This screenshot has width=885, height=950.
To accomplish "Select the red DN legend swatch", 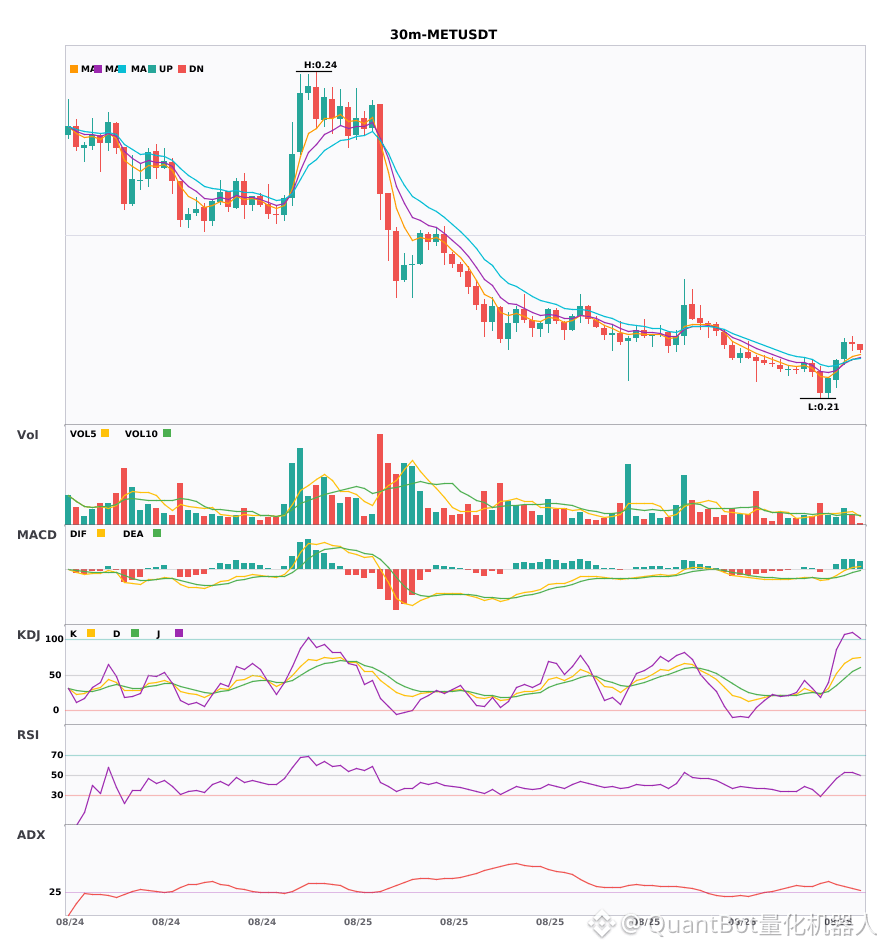I will point(182,69).
